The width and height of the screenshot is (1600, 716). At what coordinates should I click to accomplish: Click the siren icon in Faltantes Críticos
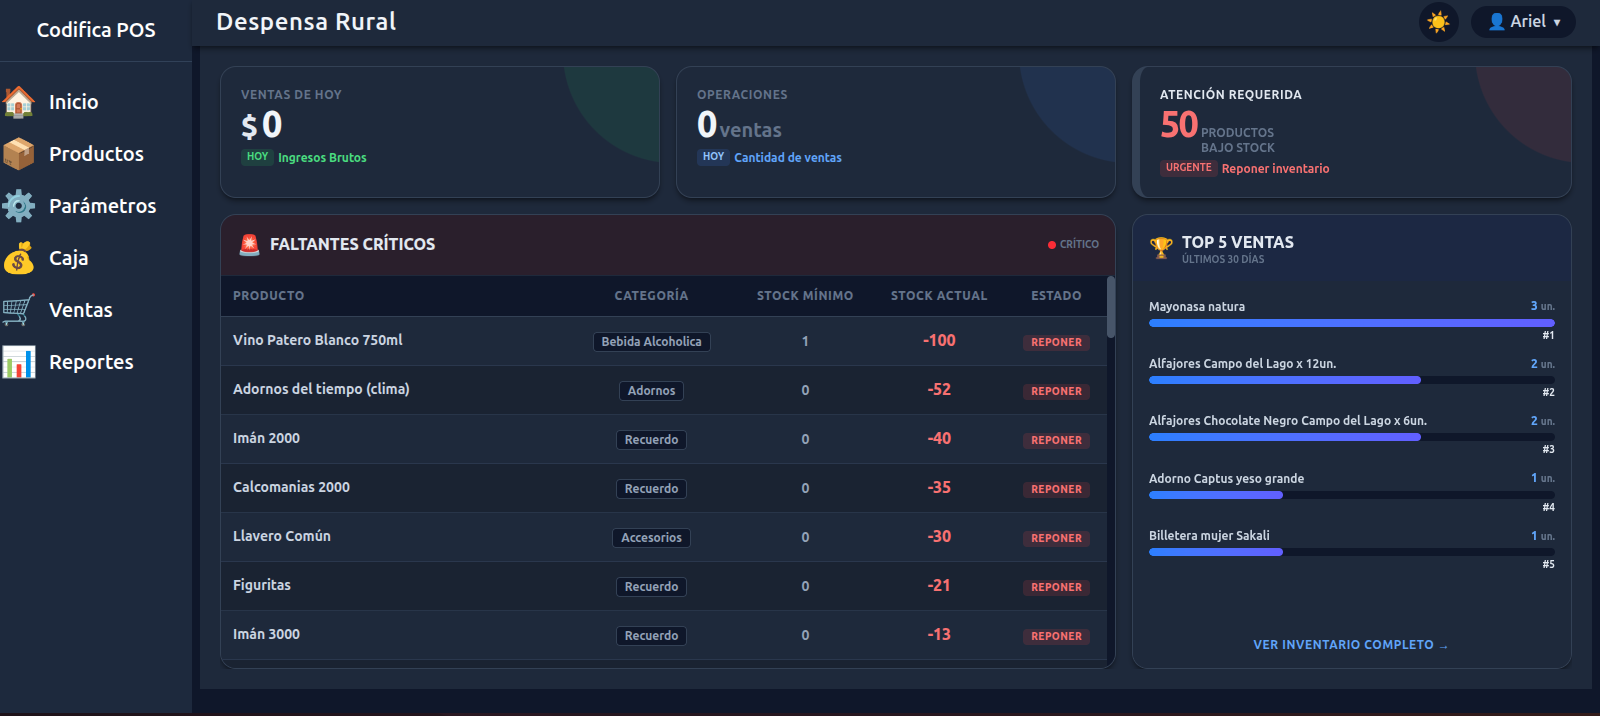coord(250,244)
